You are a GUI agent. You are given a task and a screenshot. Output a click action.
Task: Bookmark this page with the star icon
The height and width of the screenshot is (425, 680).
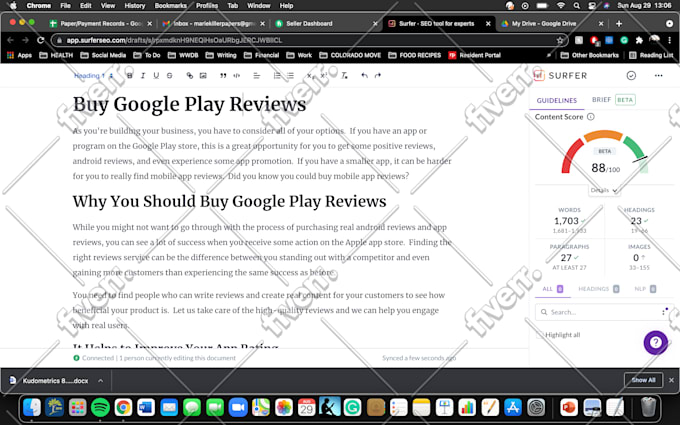(560, 40)
